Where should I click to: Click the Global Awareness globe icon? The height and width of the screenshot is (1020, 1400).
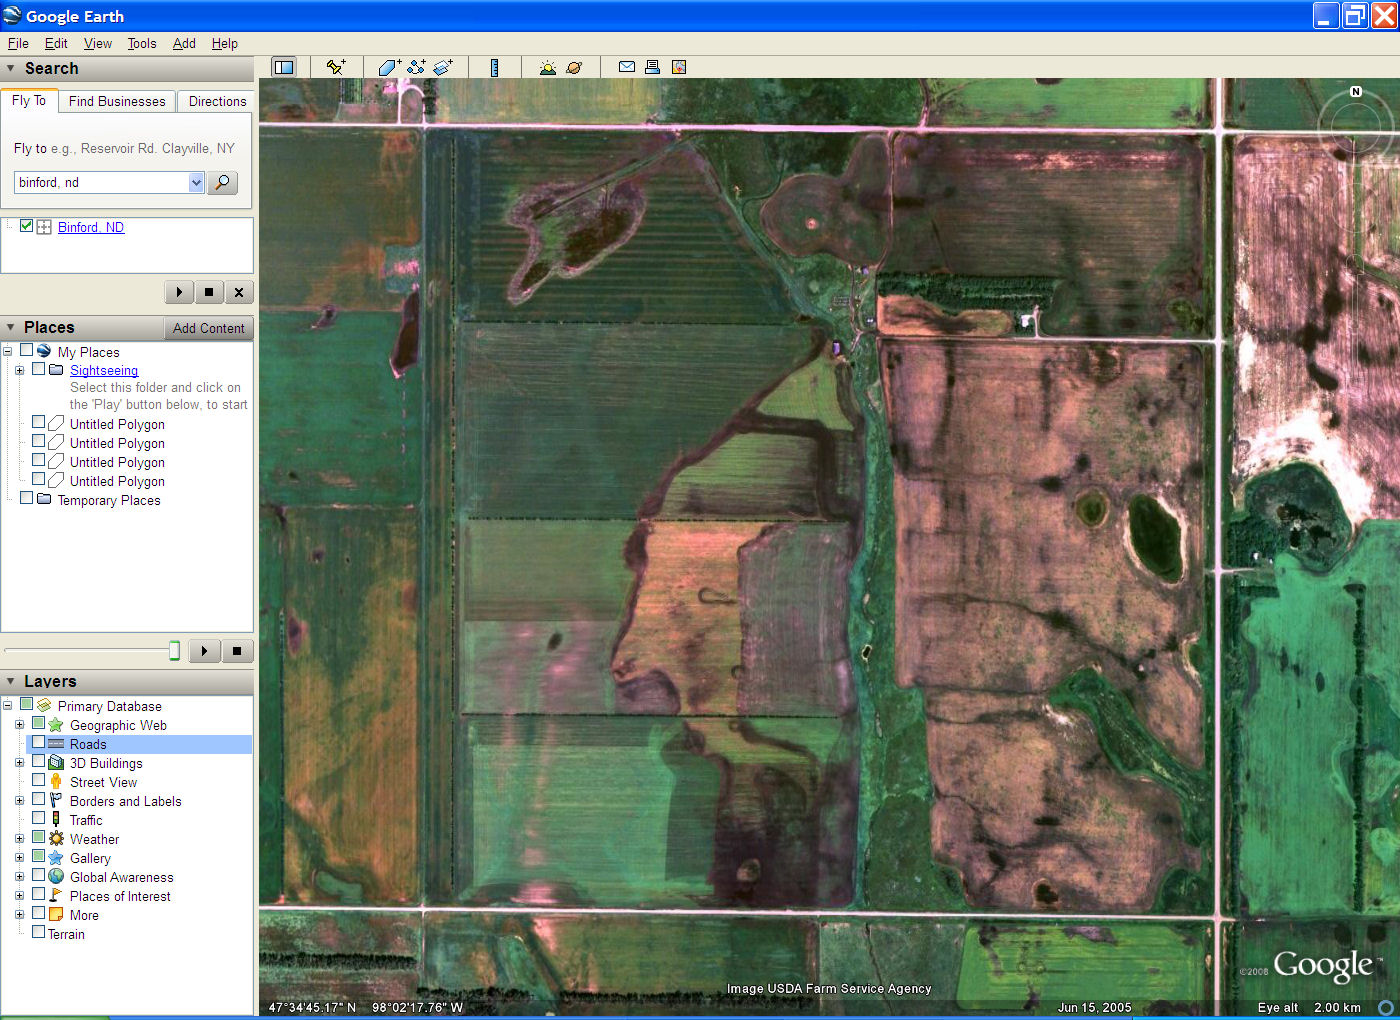click(56, 877)
